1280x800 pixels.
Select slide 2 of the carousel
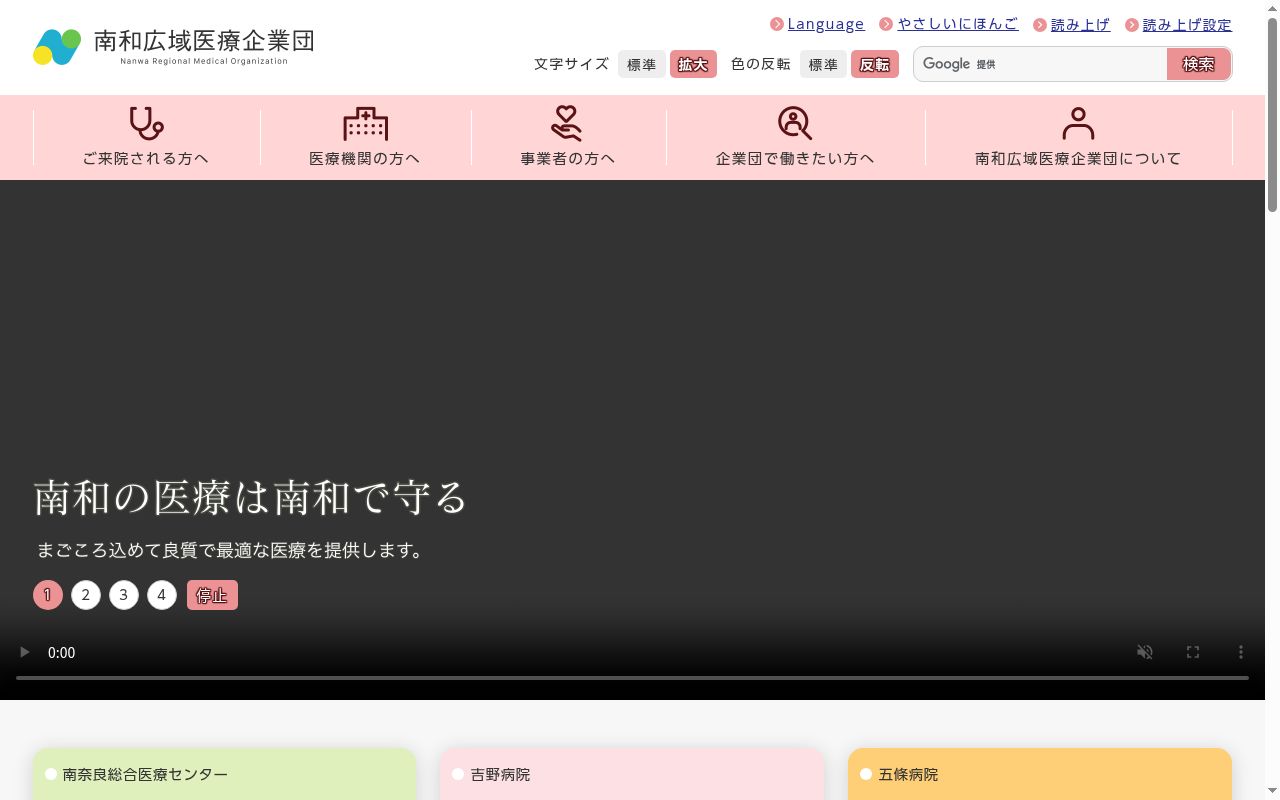tap(86, 595)
